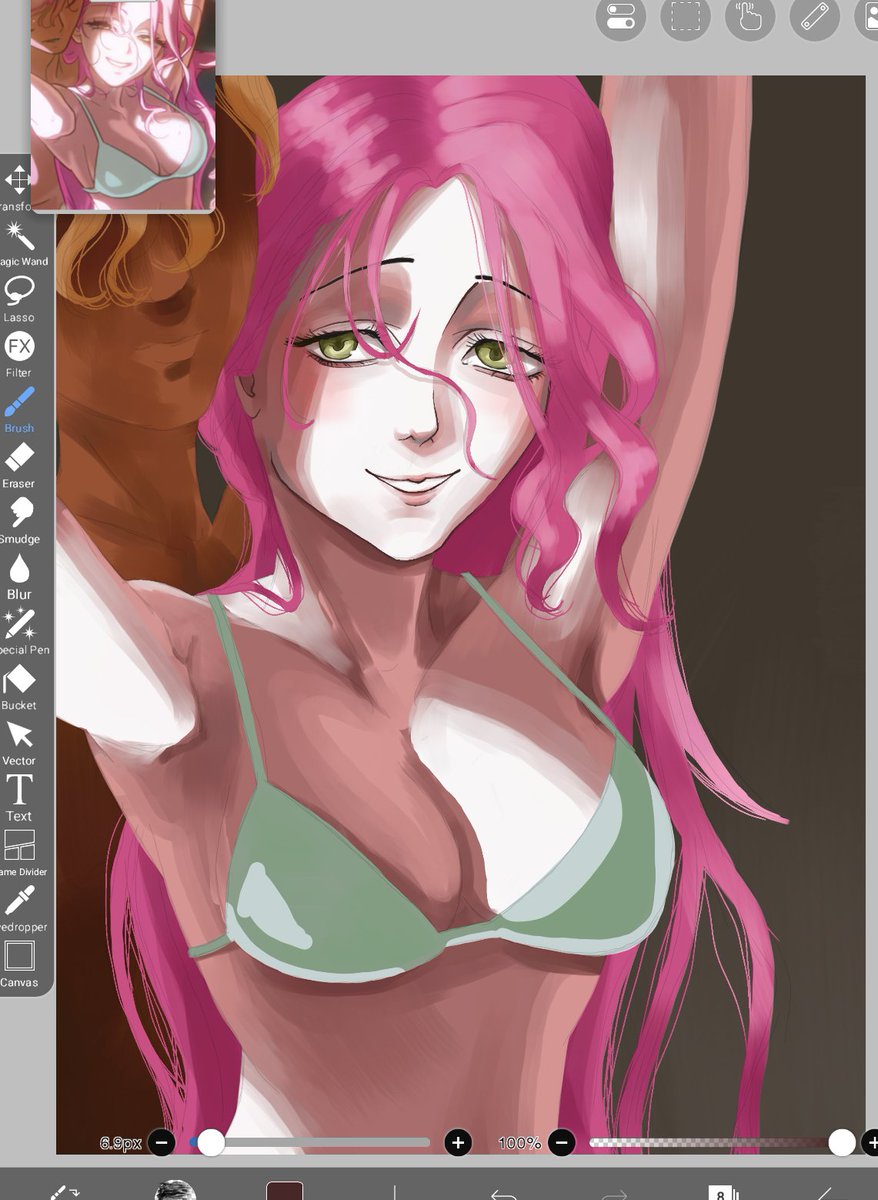The width and height of the screenshot is (878, 1200).
Task: Tap the 100% opacity value
Action: tap(520, 1143)
